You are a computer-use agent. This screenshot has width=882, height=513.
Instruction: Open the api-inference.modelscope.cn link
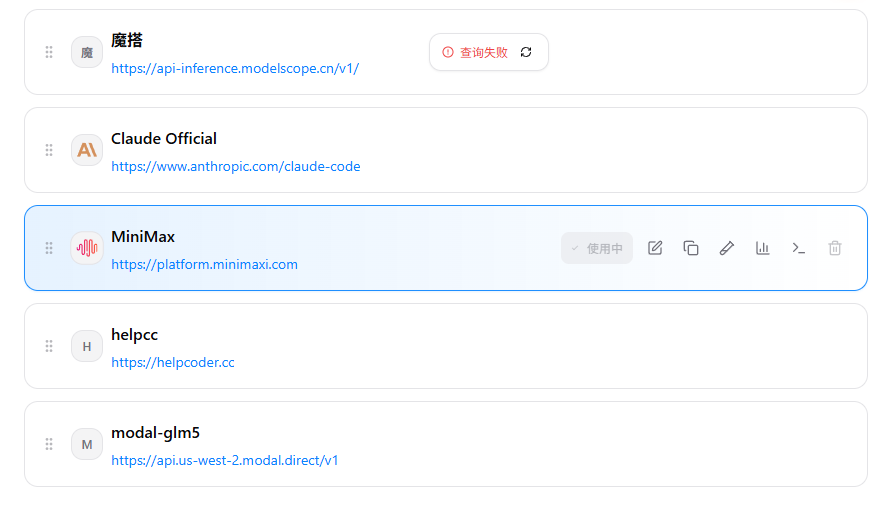pos(235,69)
